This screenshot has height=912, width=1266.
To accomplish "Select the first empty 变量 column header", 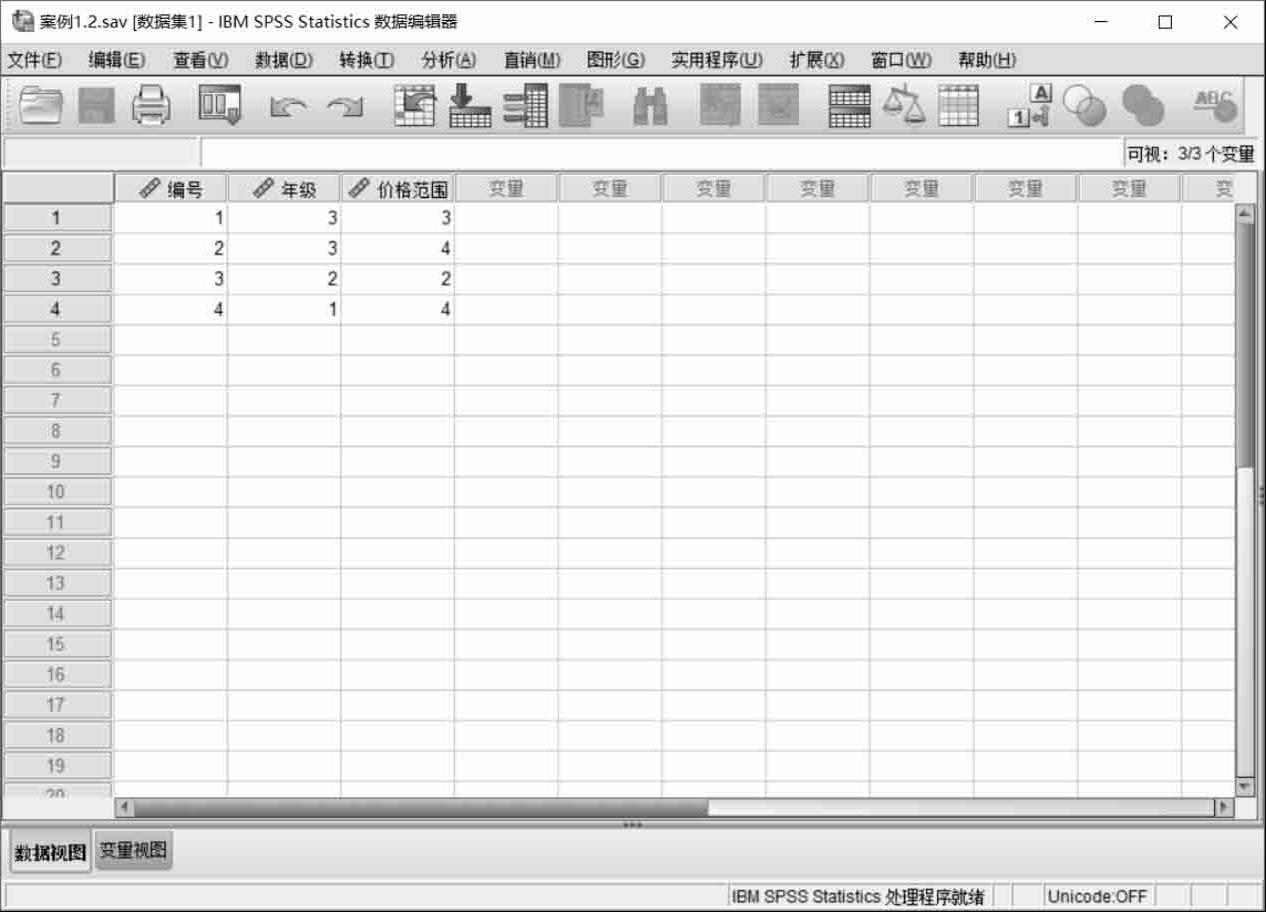I will click(x=507, y=189).
